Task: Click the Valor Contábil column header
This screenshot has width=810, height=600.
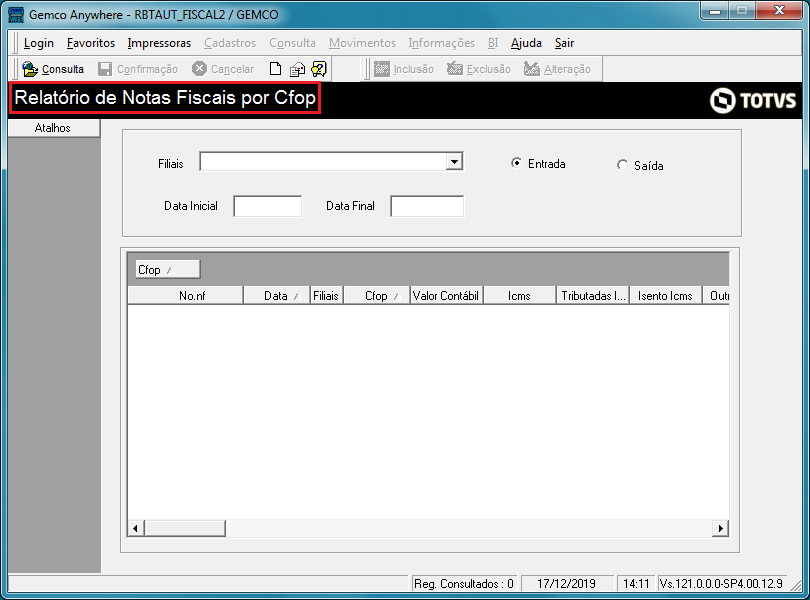Action: coord(446,296)
